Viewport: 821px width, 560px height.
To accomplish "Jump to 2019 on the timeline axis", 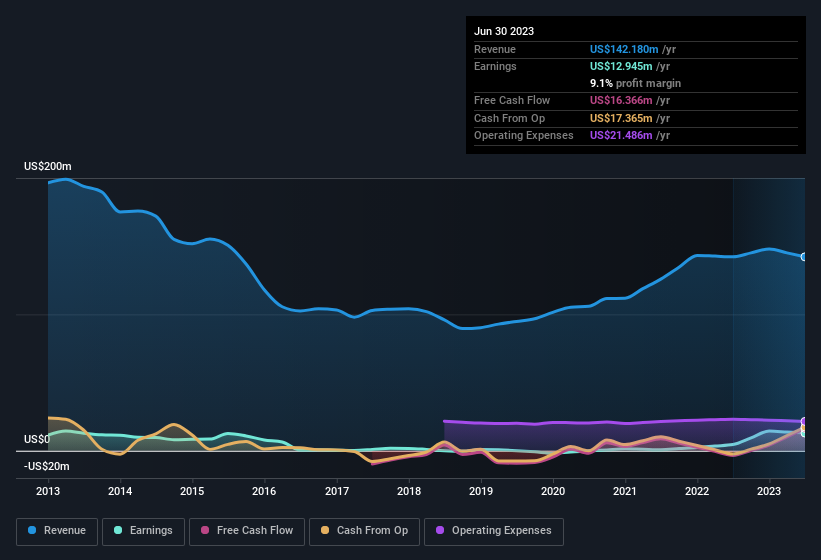I will click(x=481, y=491).
